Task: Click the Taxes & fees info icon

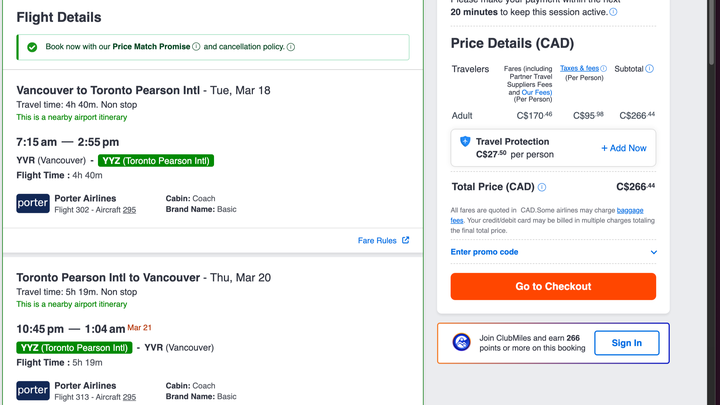Action: [603, 68]
